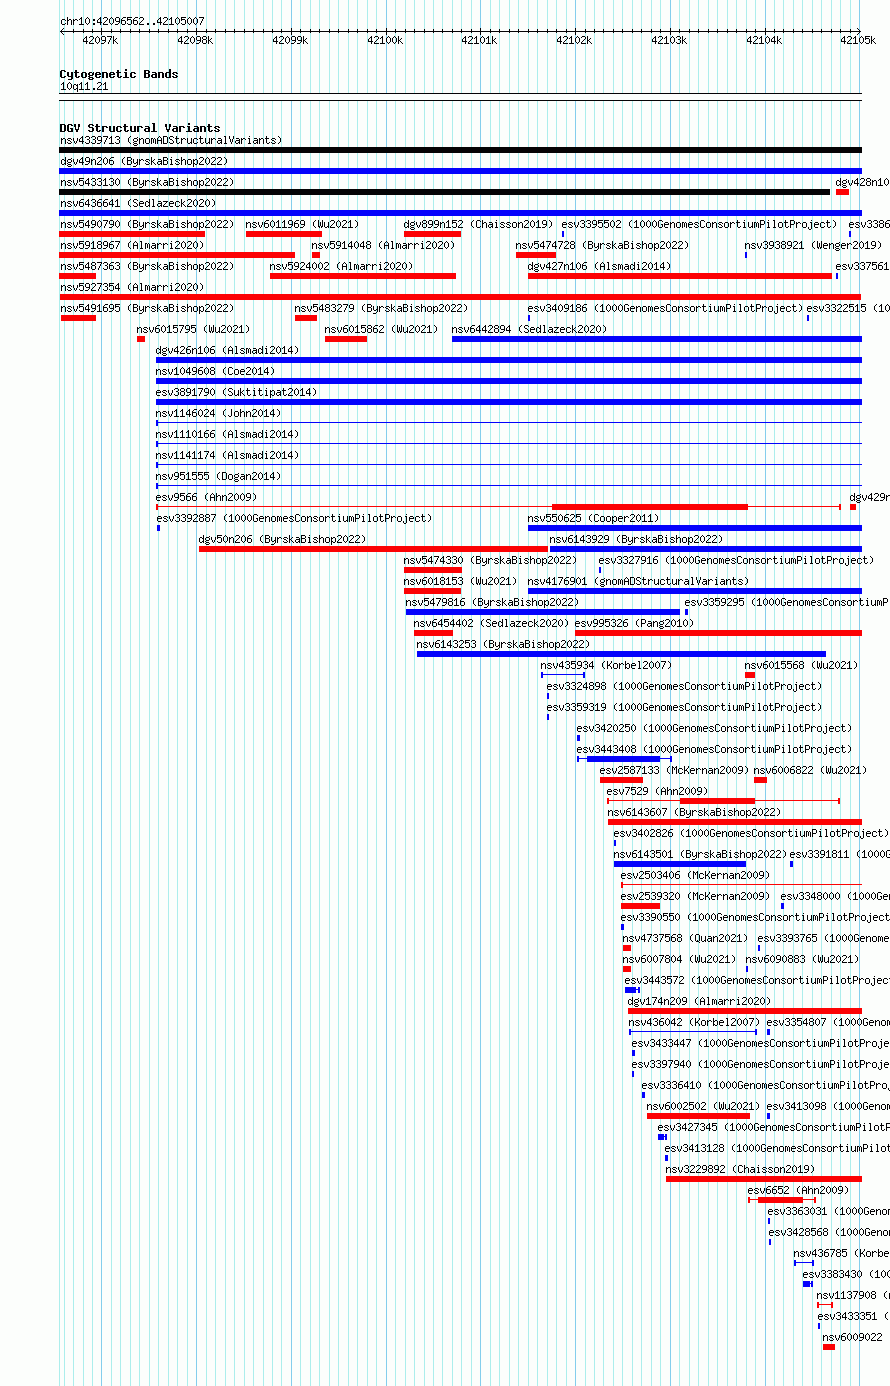This screenshot has width=890, height=1386.
Task: Click the nsv5474330 (ByrskaBishop2022) label
Action: pos(490,560)
